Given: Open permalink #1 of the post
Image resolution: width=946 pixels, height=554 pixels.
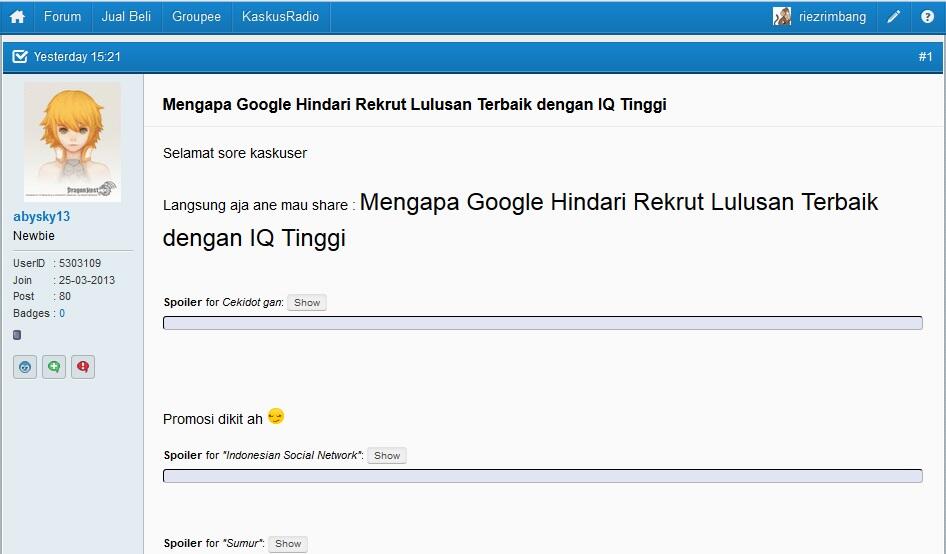Looking at the screenshot, I should 925,56.
